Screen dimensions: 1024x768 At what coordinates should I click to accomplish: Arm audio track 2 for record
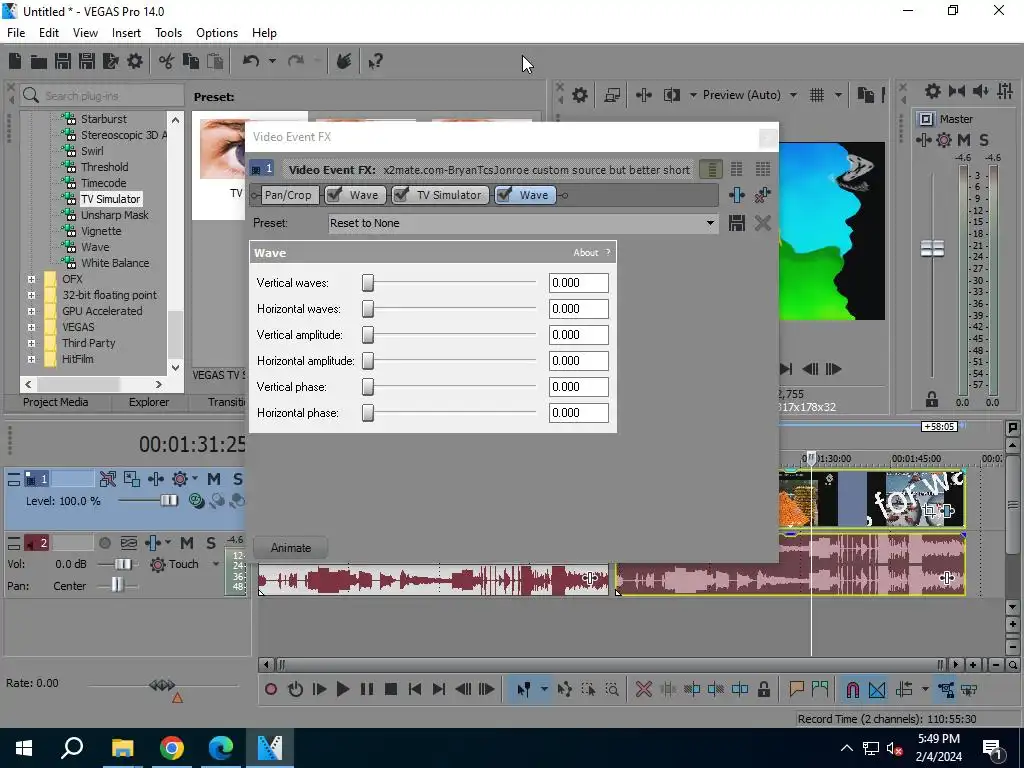104,543
